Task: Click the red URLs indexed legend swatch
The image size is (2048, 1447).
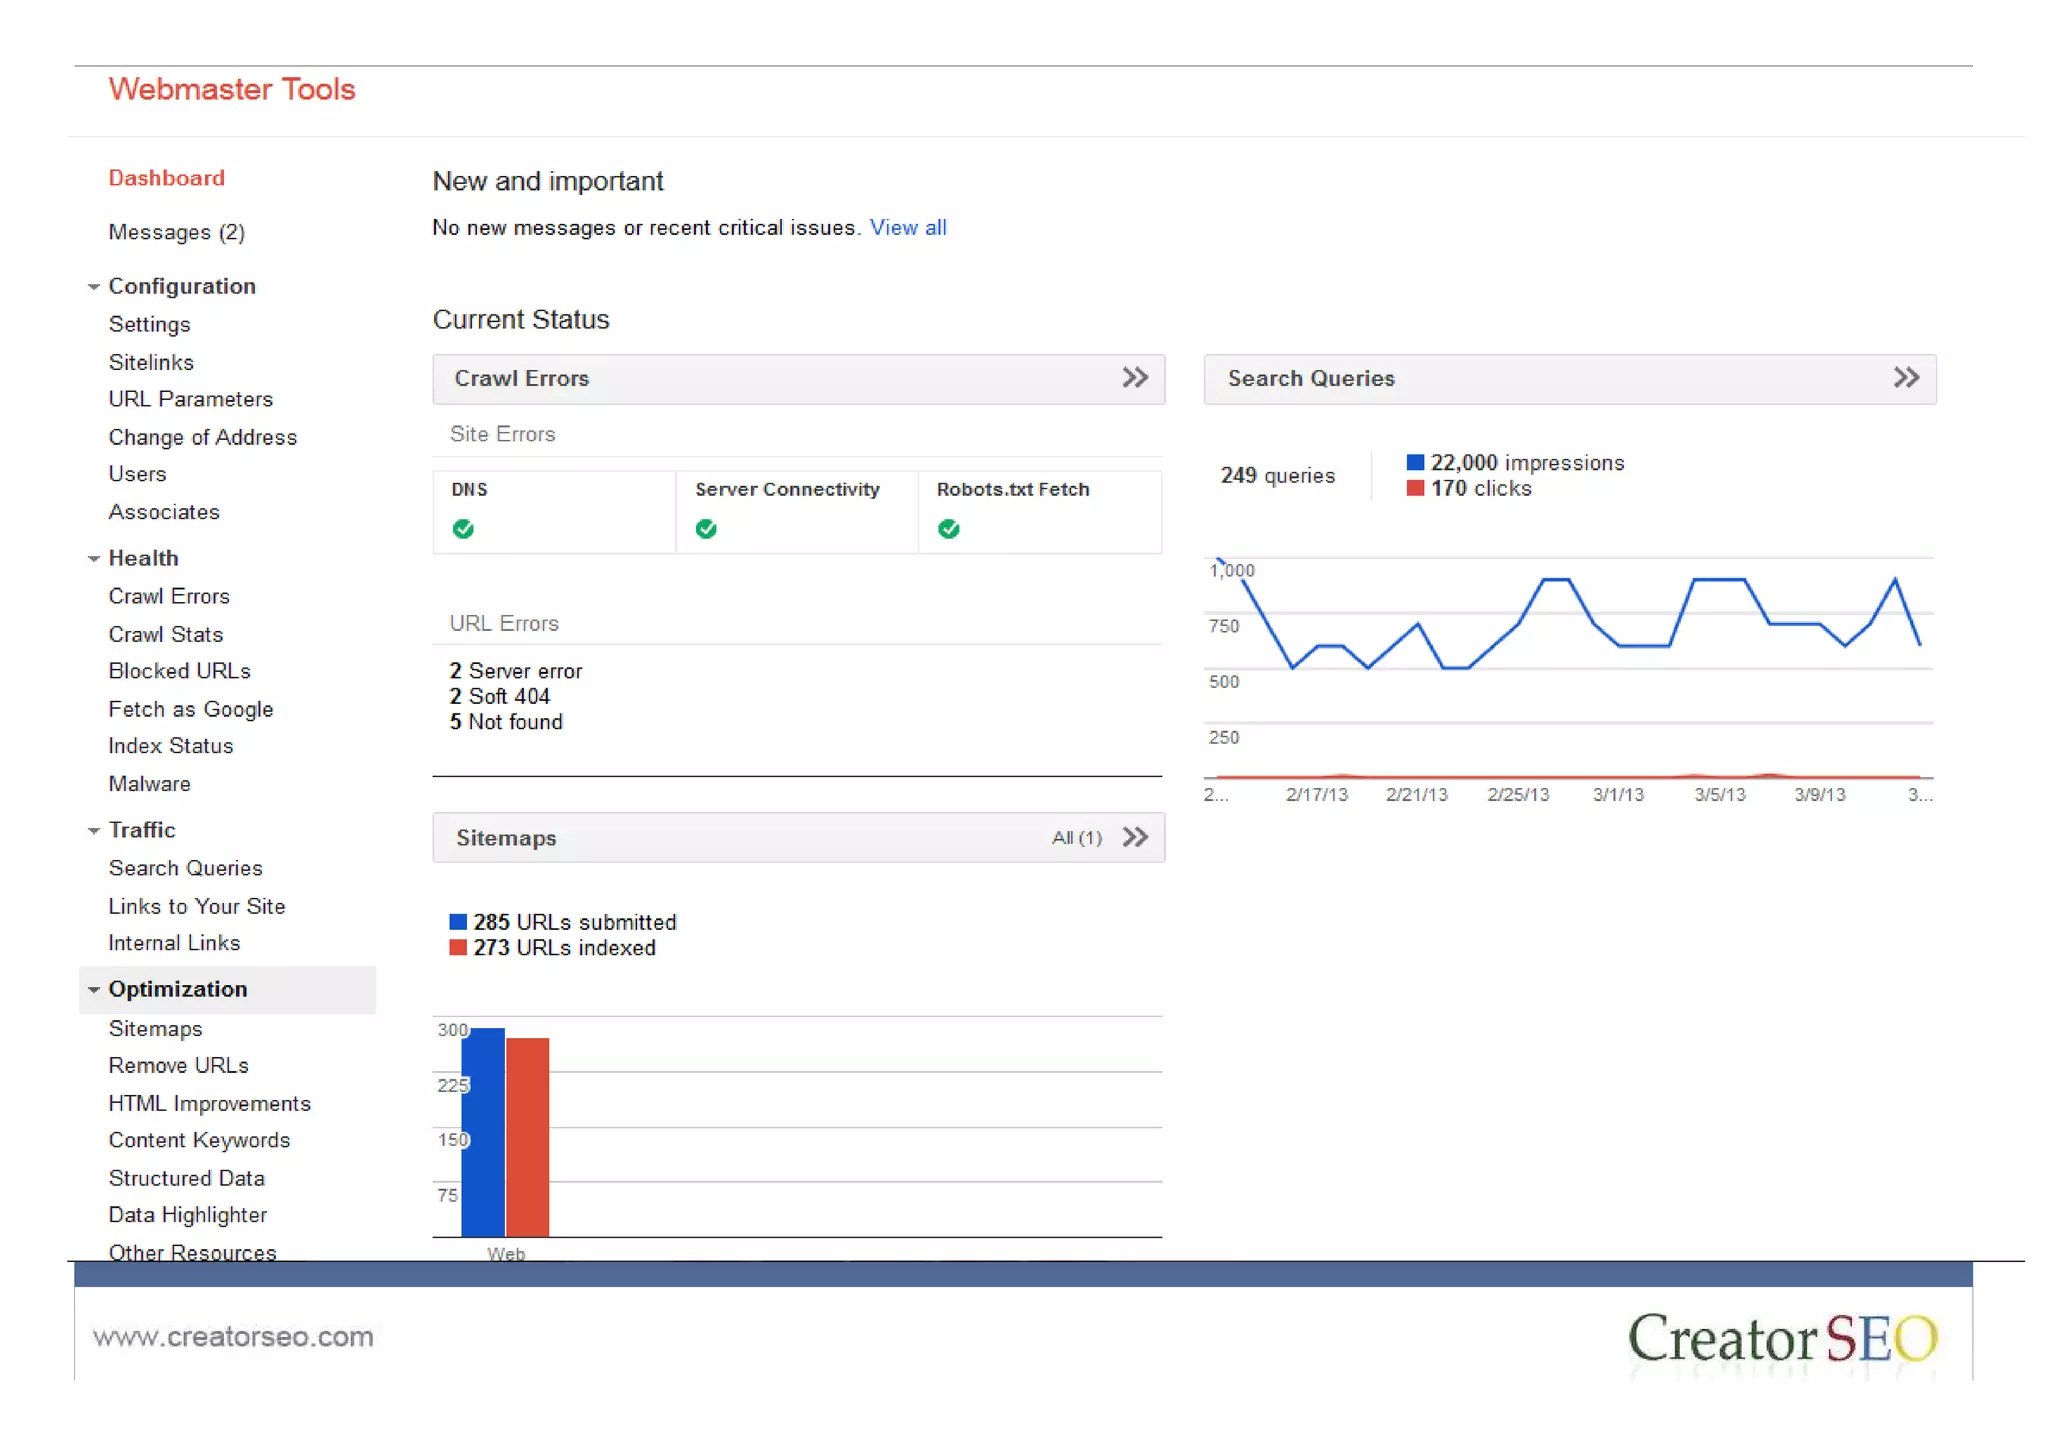Action: [458, 948]
